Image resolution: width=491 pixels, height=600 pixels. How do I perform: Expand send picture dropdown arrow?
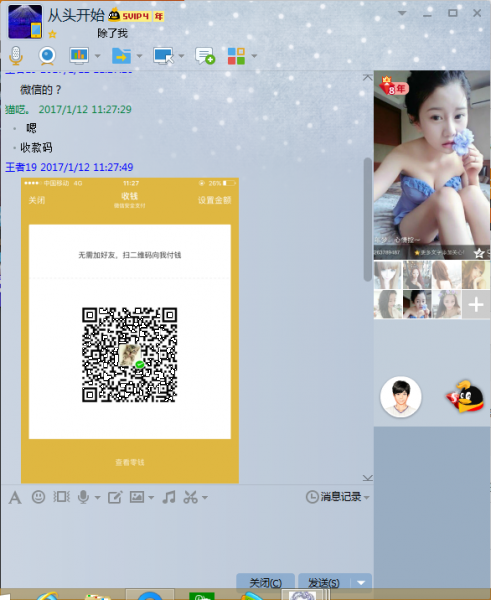(x=151, y=498)
